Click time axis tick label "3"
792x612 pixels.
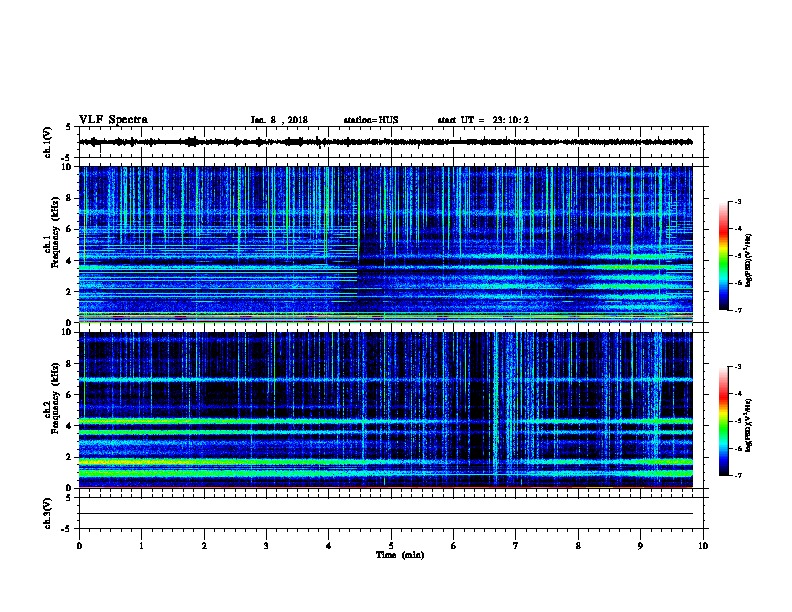pyautogui.click(x=266, y=546)
